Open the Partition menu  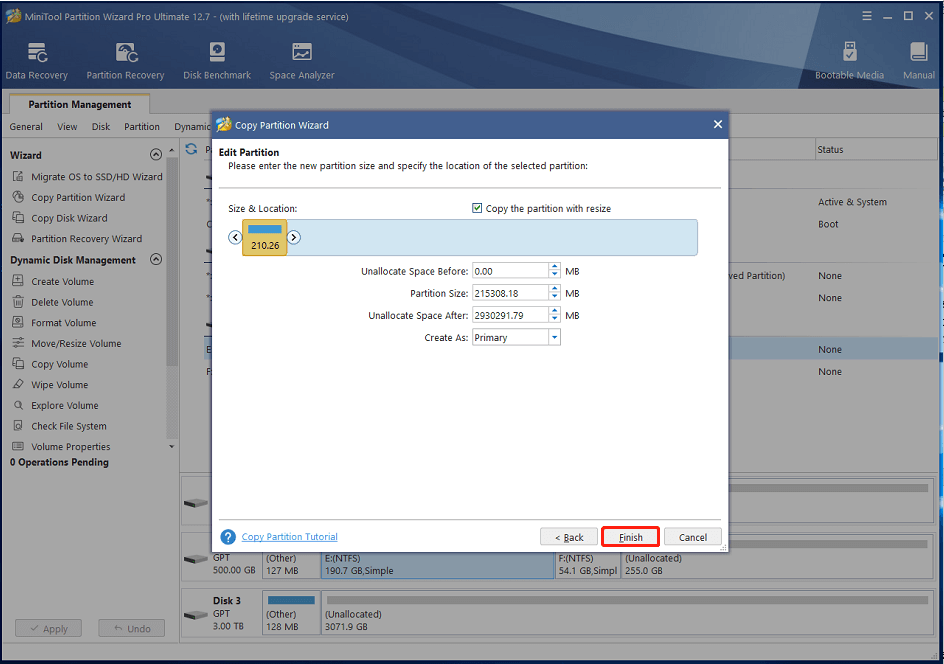[x=141, y=126]
